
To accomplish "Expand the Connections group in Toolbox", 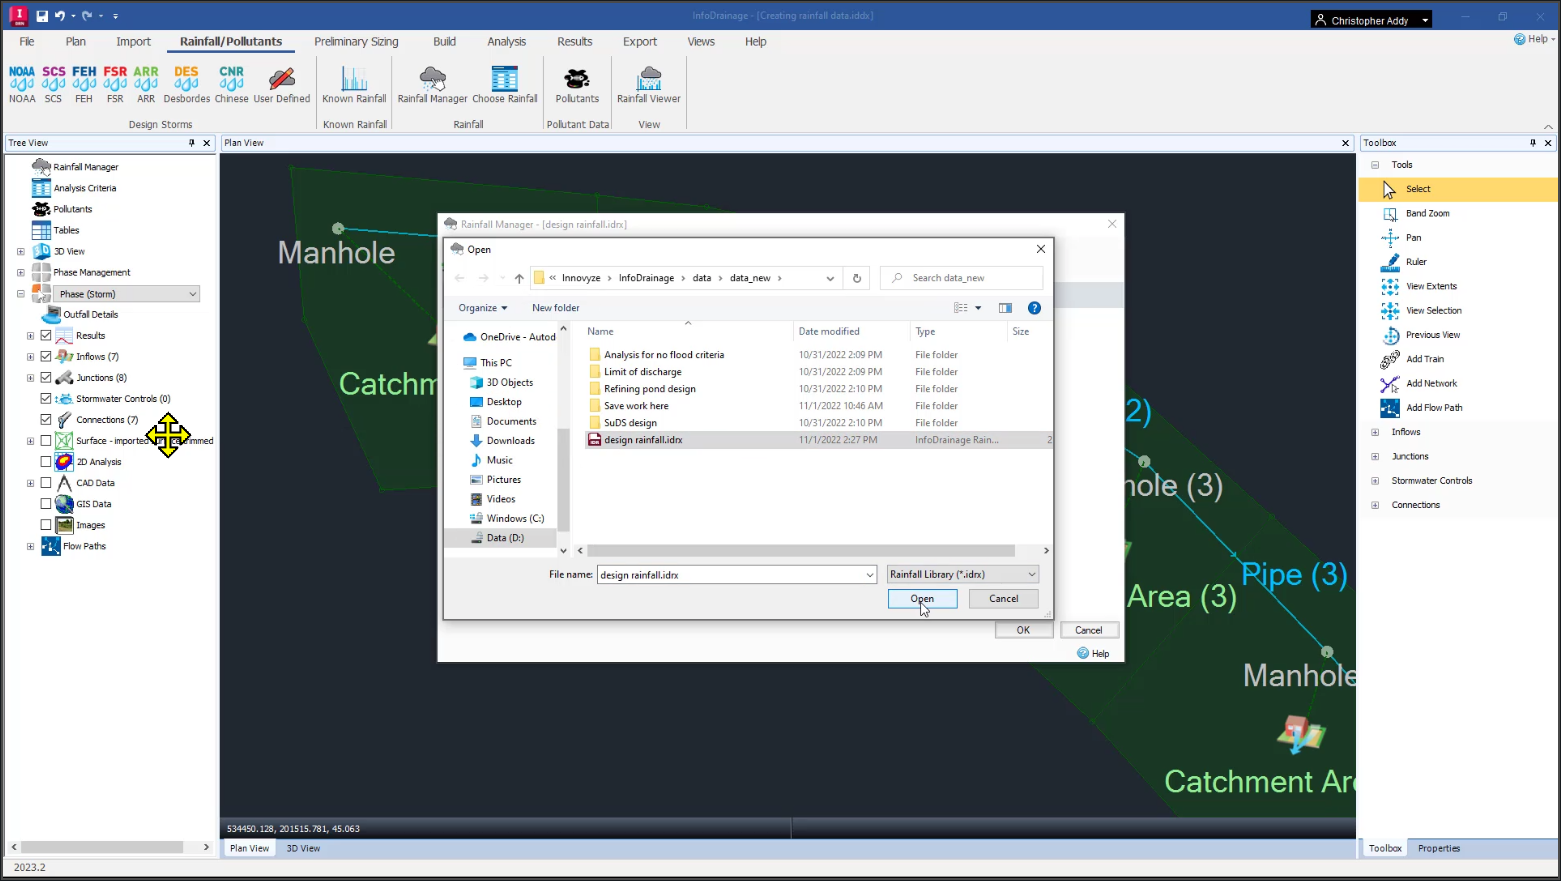I will 1375,505.
